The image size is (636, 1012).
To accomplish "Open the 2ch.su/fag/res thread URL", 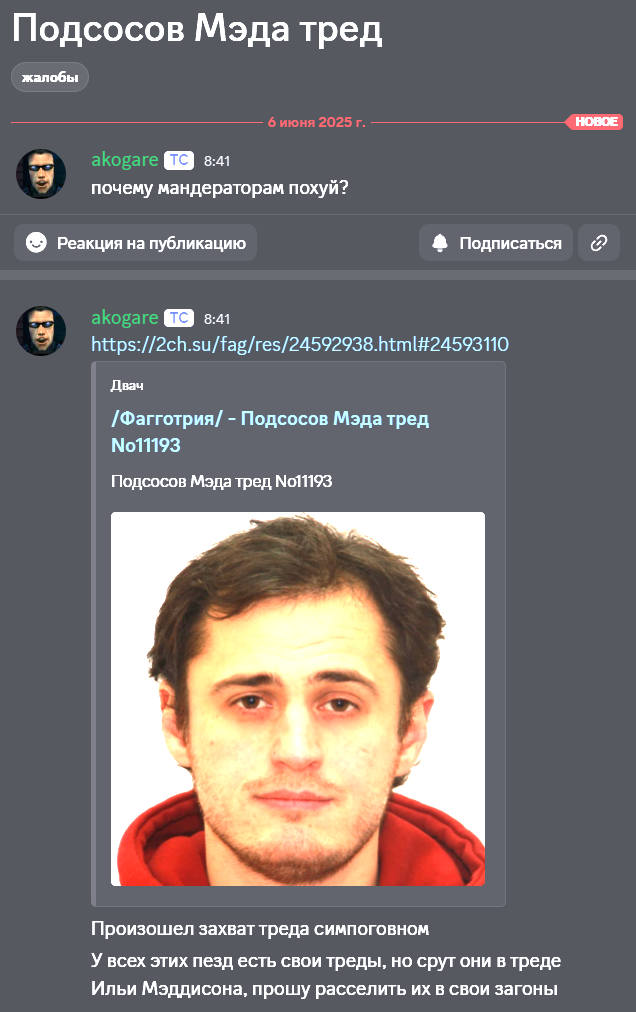I will coord(300,344).
